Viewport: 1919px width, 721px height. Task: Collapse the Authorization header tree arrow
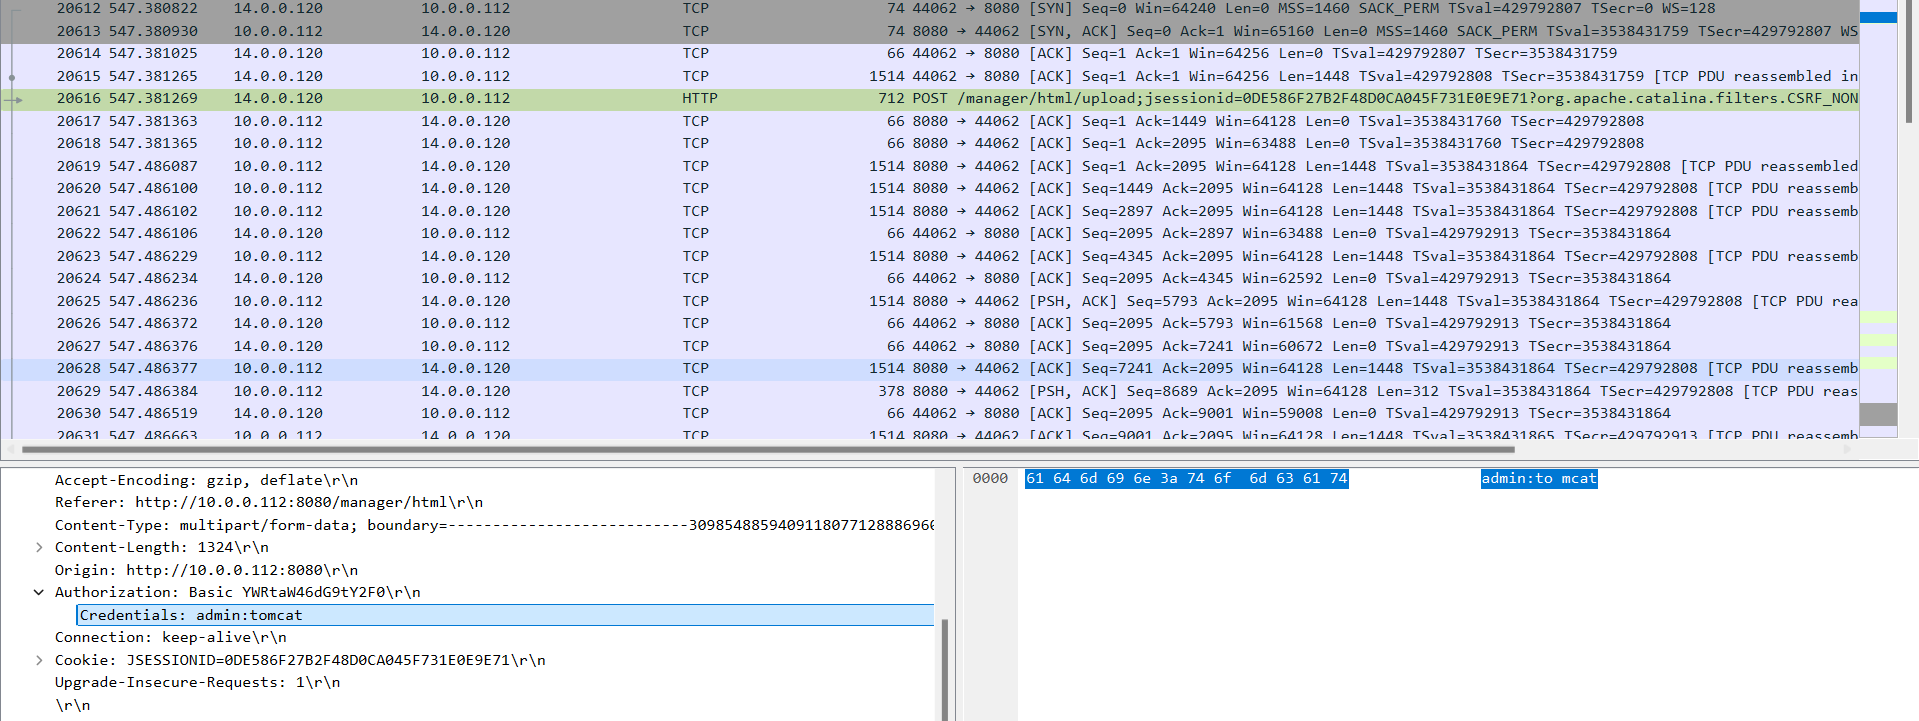point(39,592)
